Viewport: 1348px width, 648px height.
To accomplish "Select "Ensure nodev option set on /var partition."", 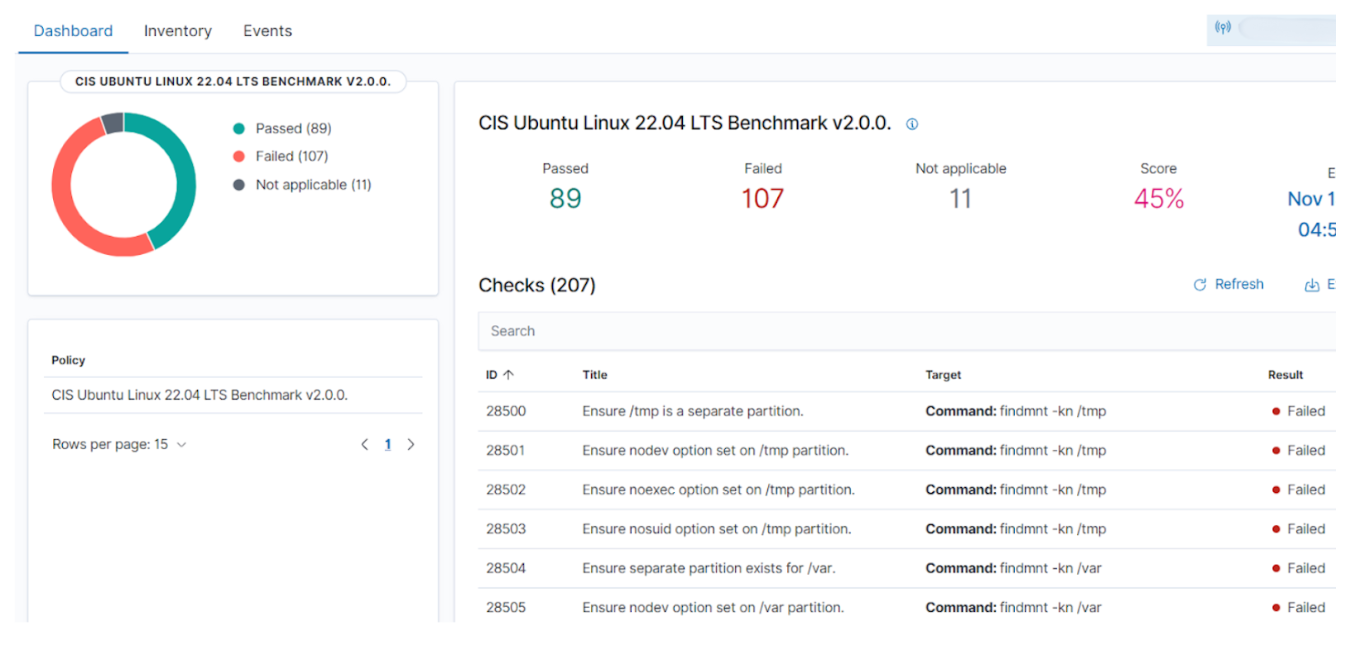I will 713,607.
